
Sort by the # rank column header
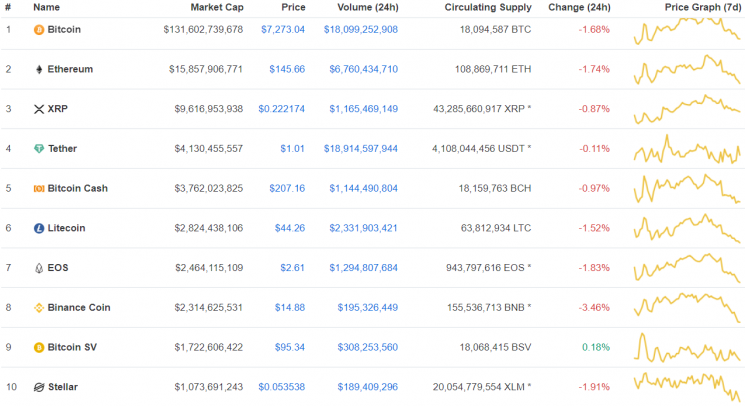tap(8, 7)
